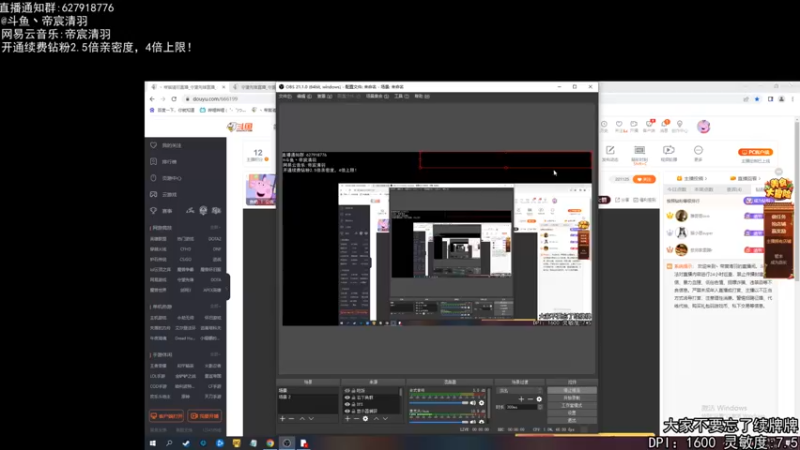Adjust second mixer channel volume slider
Viewport: 800px width, 450px height.
coord(439,422)
